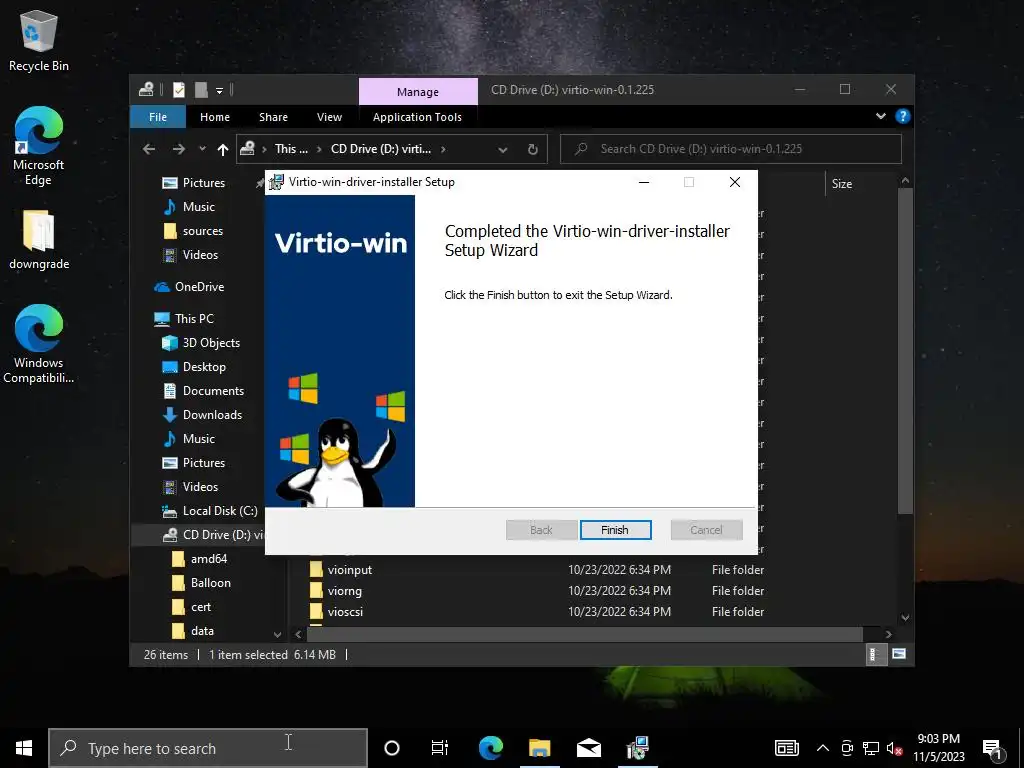Click 'This ...' breadcrumb in address bar
Viewport: 1024px width, 768px height.
pos(291,149)
